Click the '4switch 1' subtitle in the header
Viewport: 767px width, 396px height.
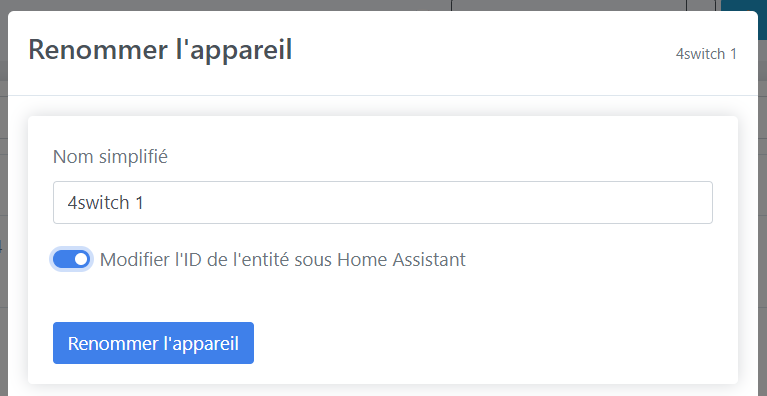pos(706,54)
